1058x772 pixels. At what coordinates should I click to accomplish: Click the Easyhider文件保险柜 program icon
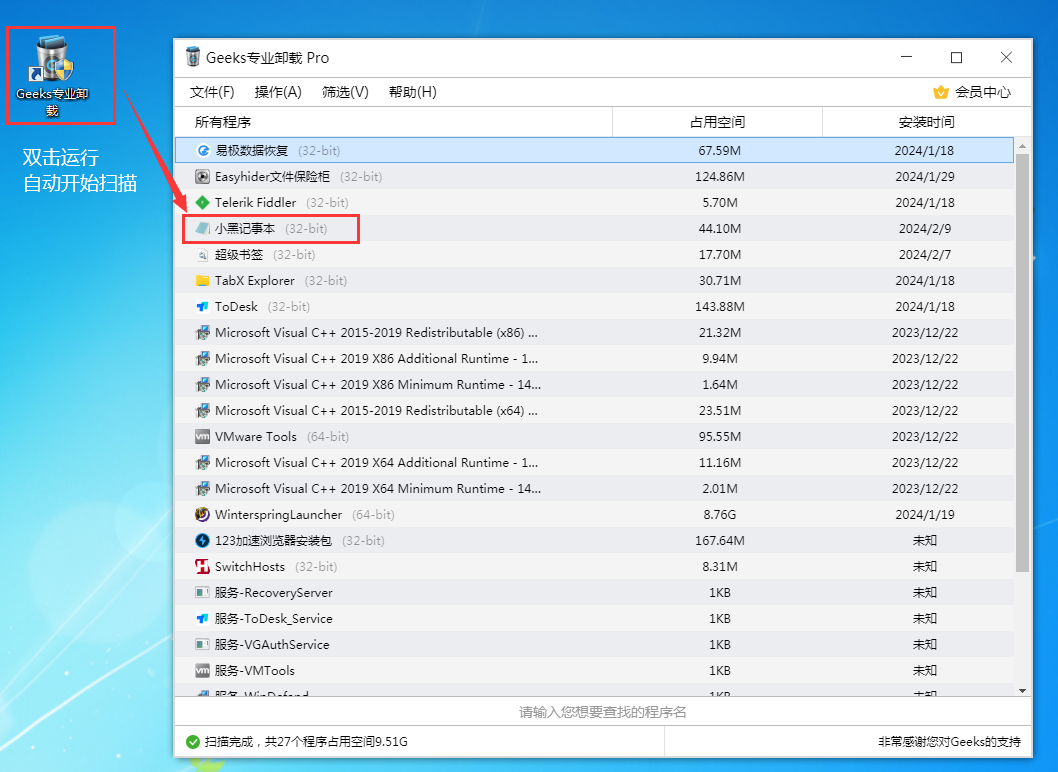tap(202, 177)
